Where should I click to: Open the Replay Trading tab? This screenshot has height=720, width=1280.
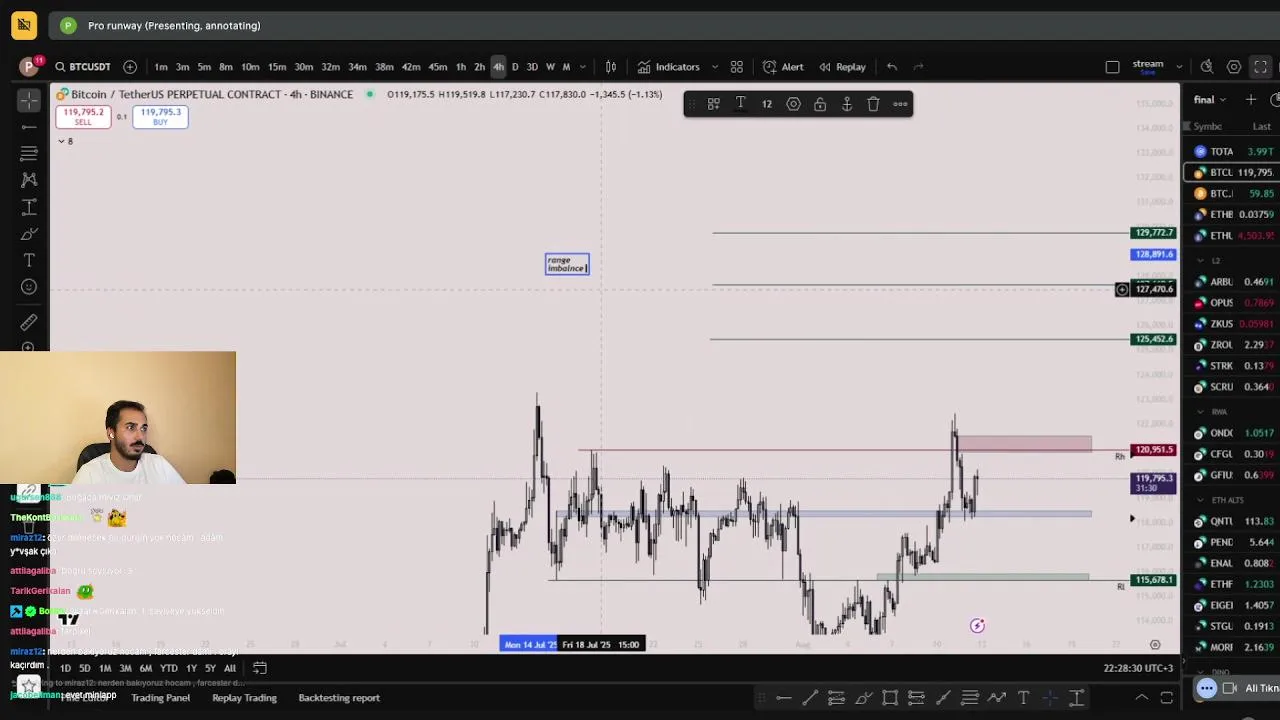pos(244,698)
